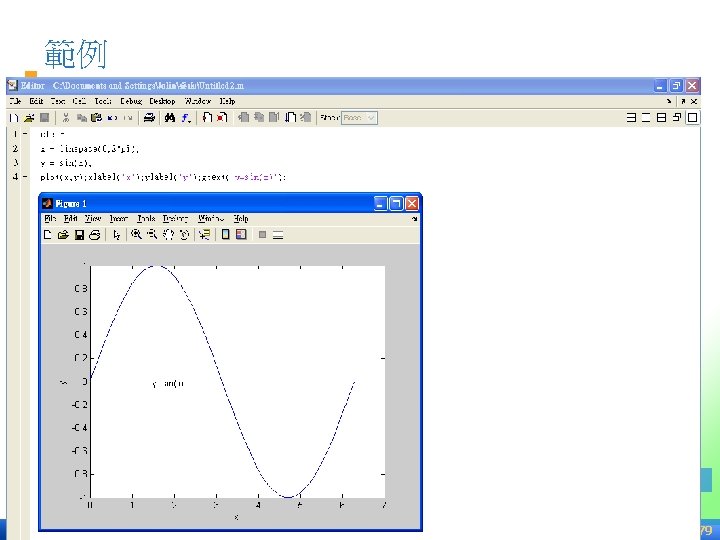
Task: Select the Zoom In tool in Figure 1
Action: tap(136, 235)
